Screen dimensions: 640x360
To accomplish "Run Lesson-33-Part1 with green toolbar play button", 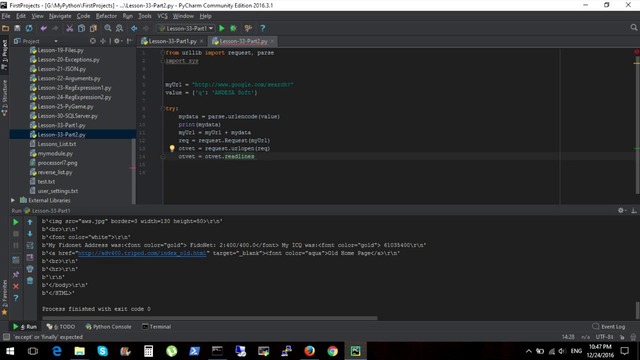I will pos(222,28).
